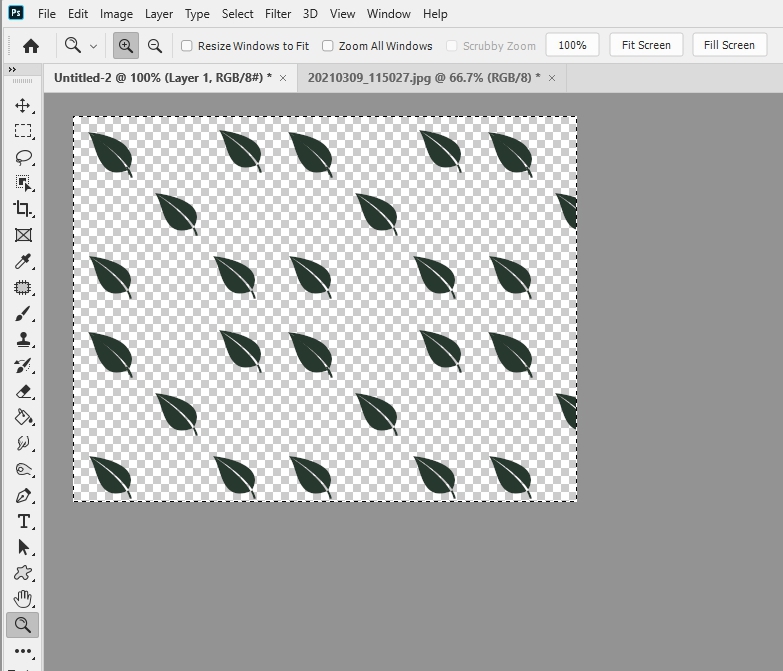Select the Pen tool

click(22, 496)
